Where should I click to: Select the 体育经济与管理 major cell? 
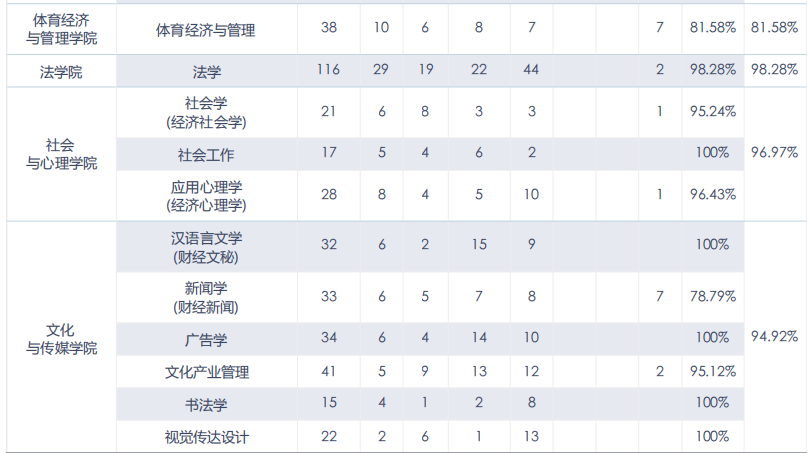tap(206, 29)
